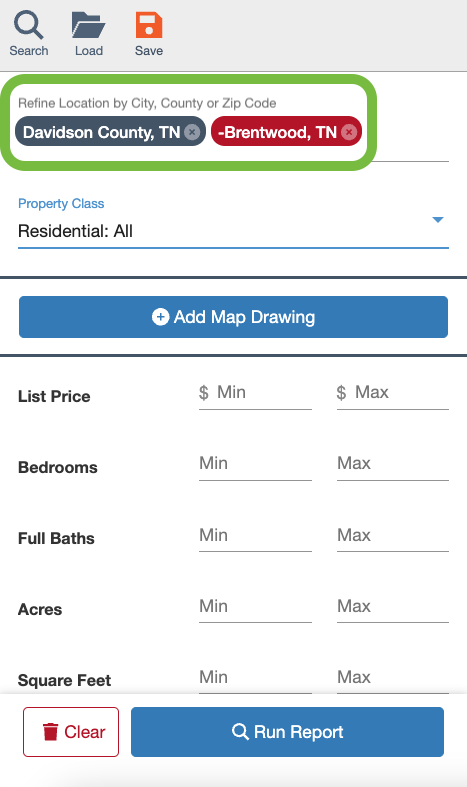Click the red Clear button
The height and width of the screenshot is (787, 467).
point(71,732)
